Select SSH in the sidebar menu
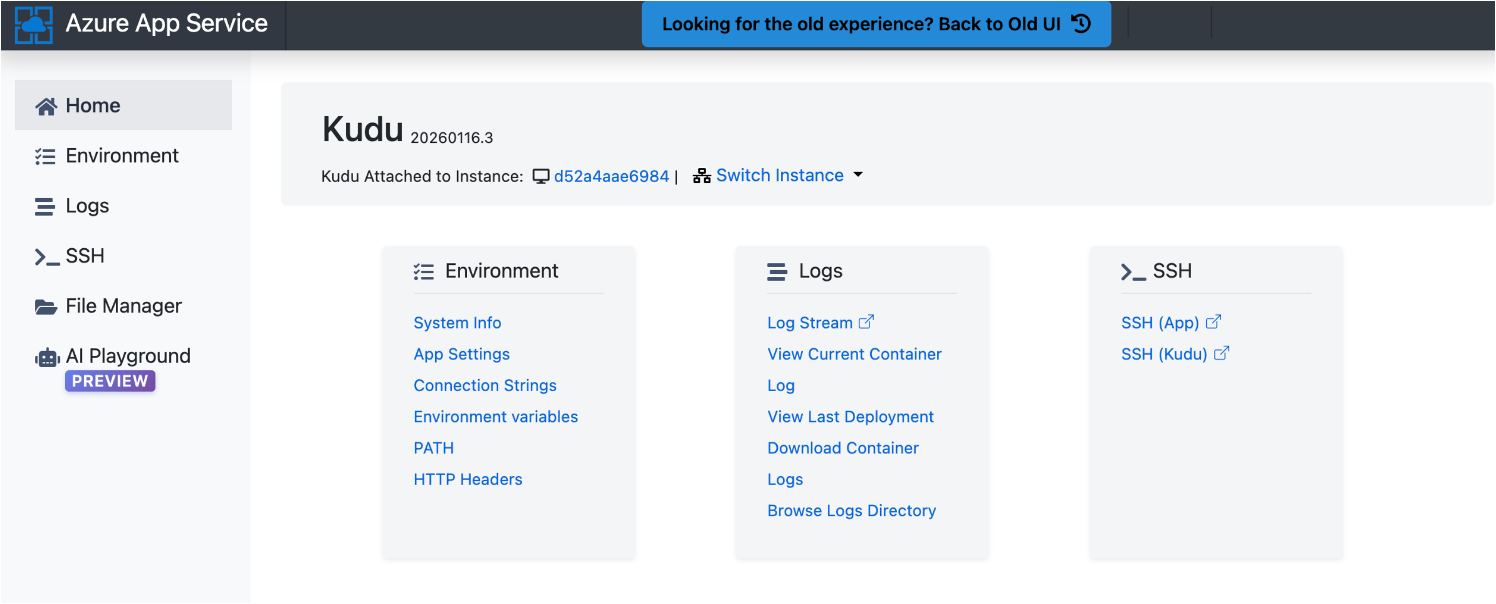The image size is (1496, 604). pos(123,256)
